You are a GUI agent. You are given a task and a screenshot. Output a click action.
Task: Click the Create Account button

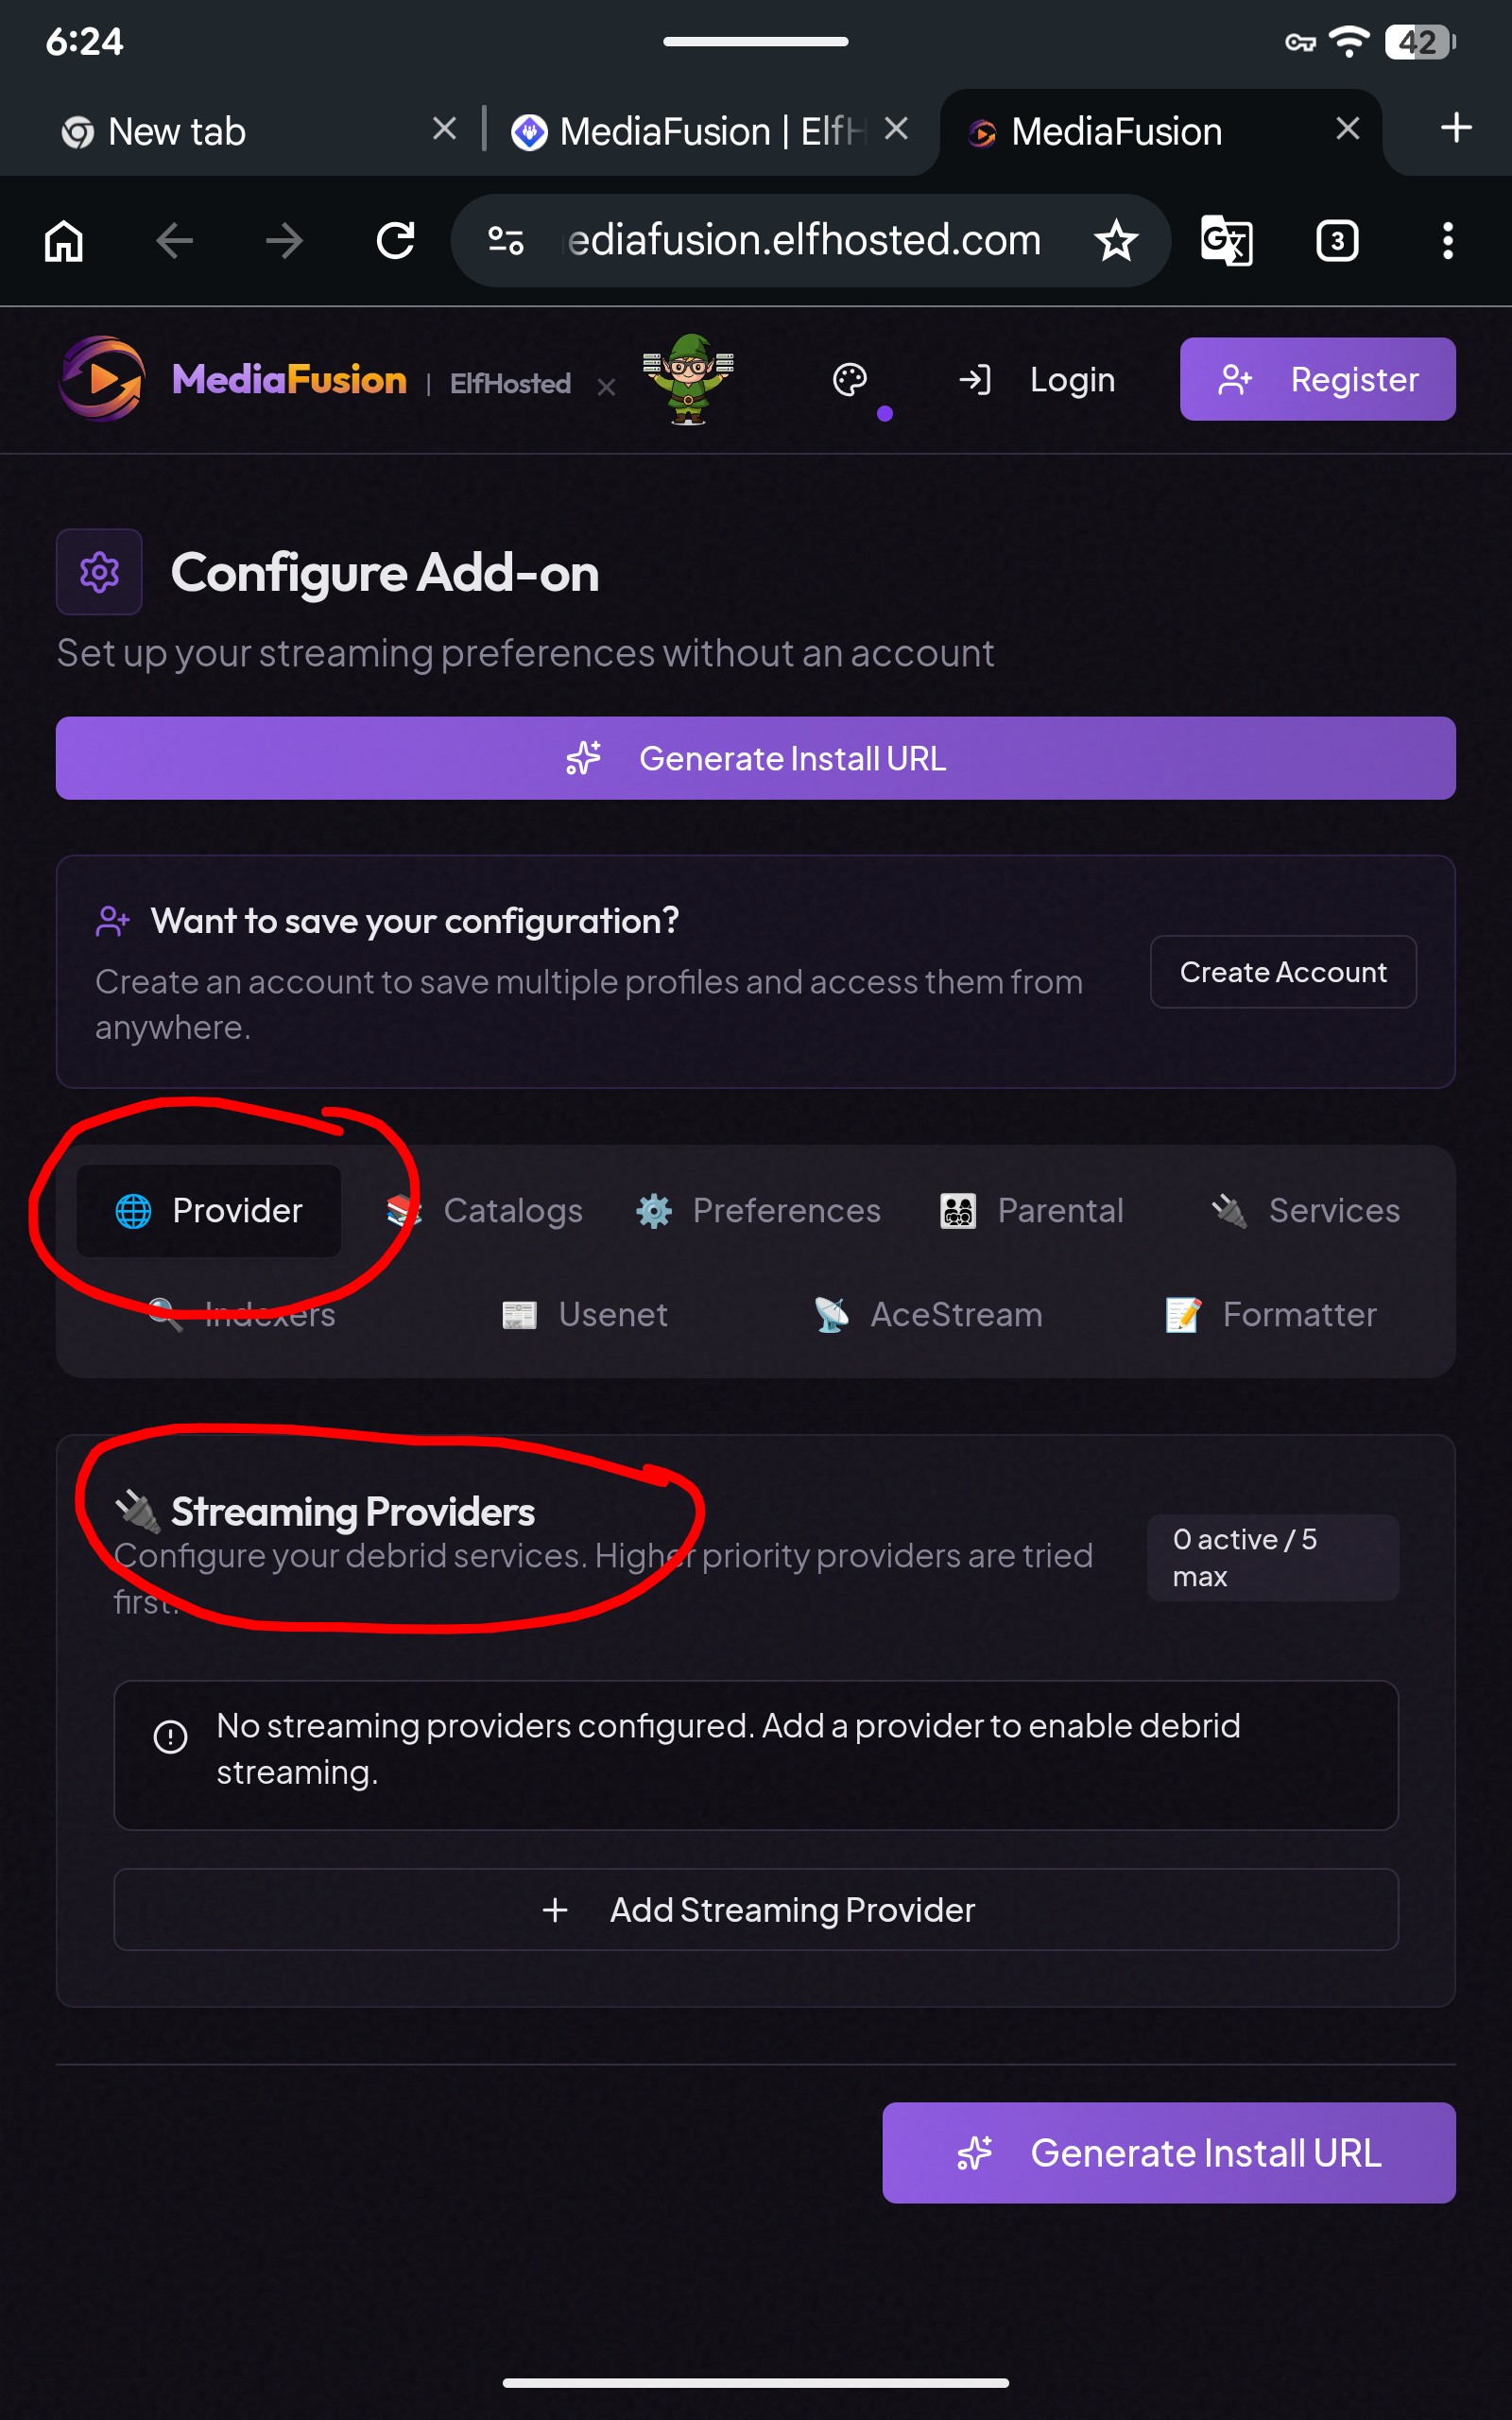[x=1283, y=972]
